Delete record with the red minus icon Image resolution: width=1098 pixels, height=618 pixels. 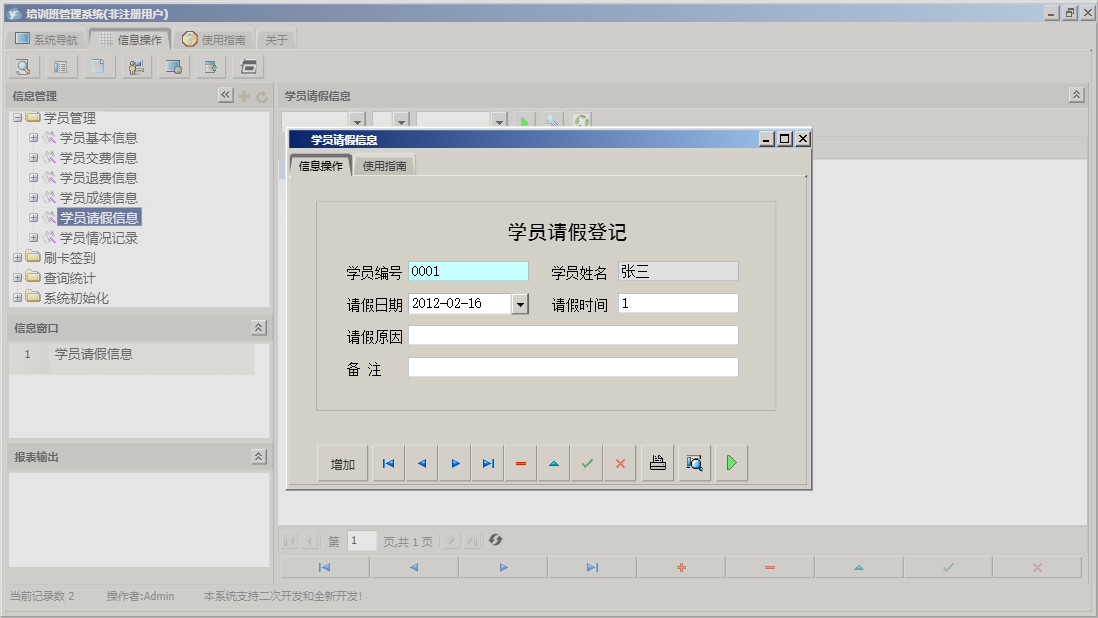pyautogui.click(x=520, y=462)
